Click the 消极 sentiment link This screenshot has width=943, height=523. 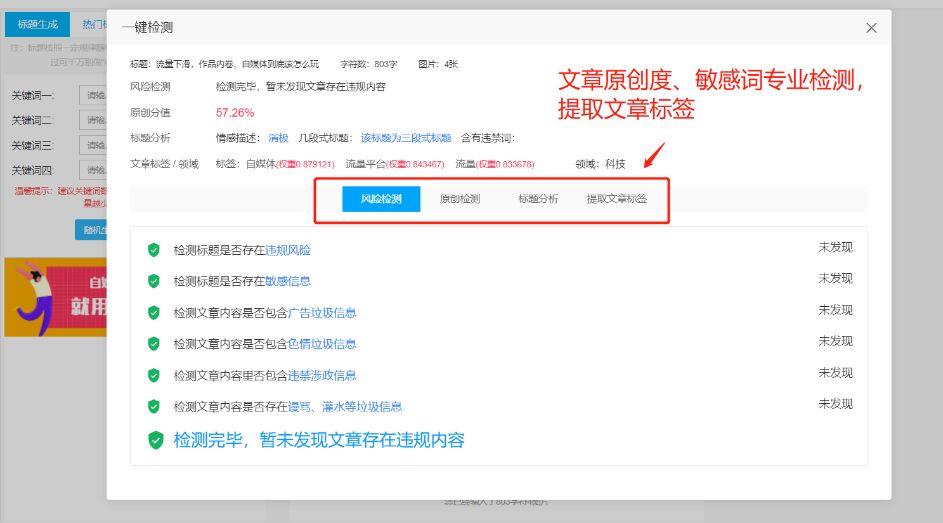[x=278, y=138]
